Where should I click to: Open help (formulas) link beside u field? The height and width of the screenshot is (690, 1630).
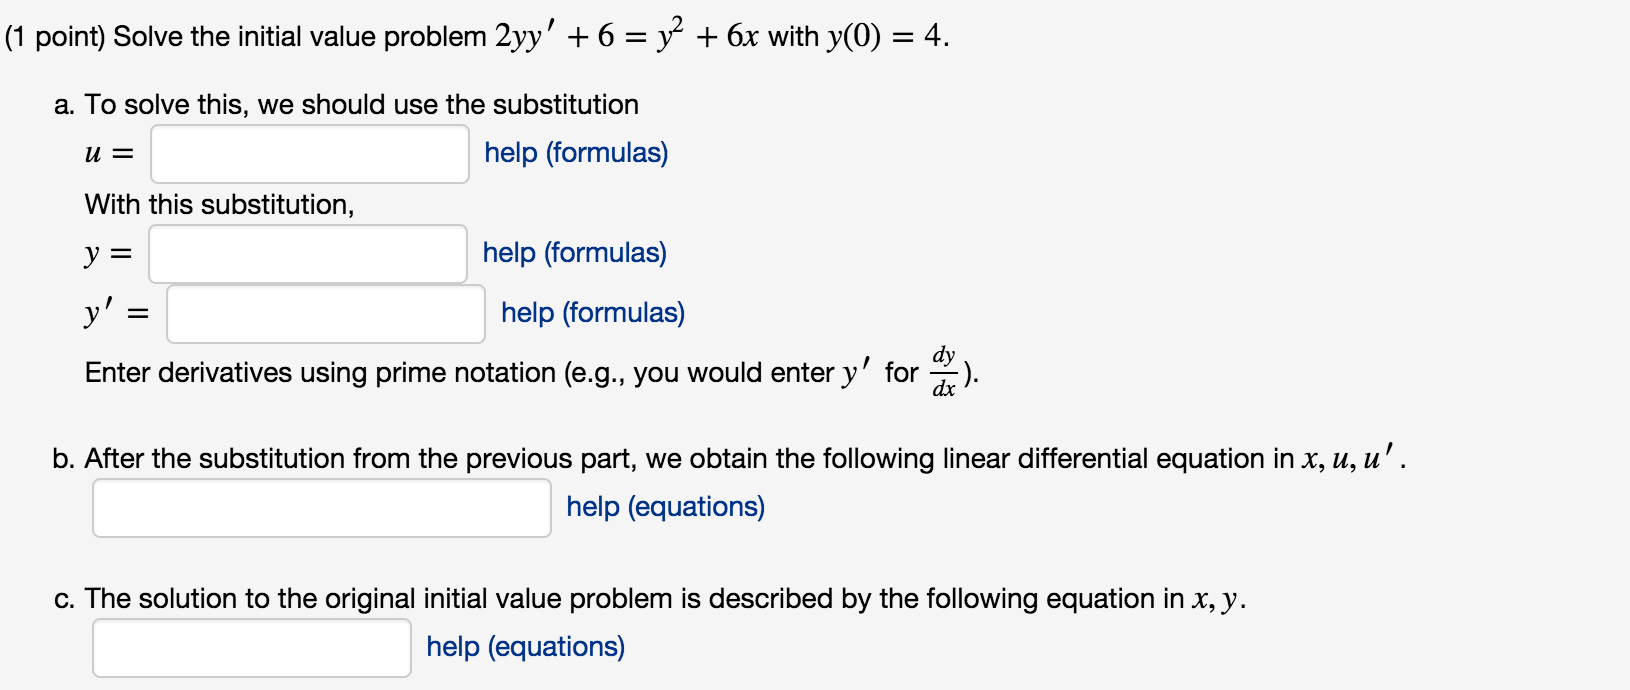[576, 153]
